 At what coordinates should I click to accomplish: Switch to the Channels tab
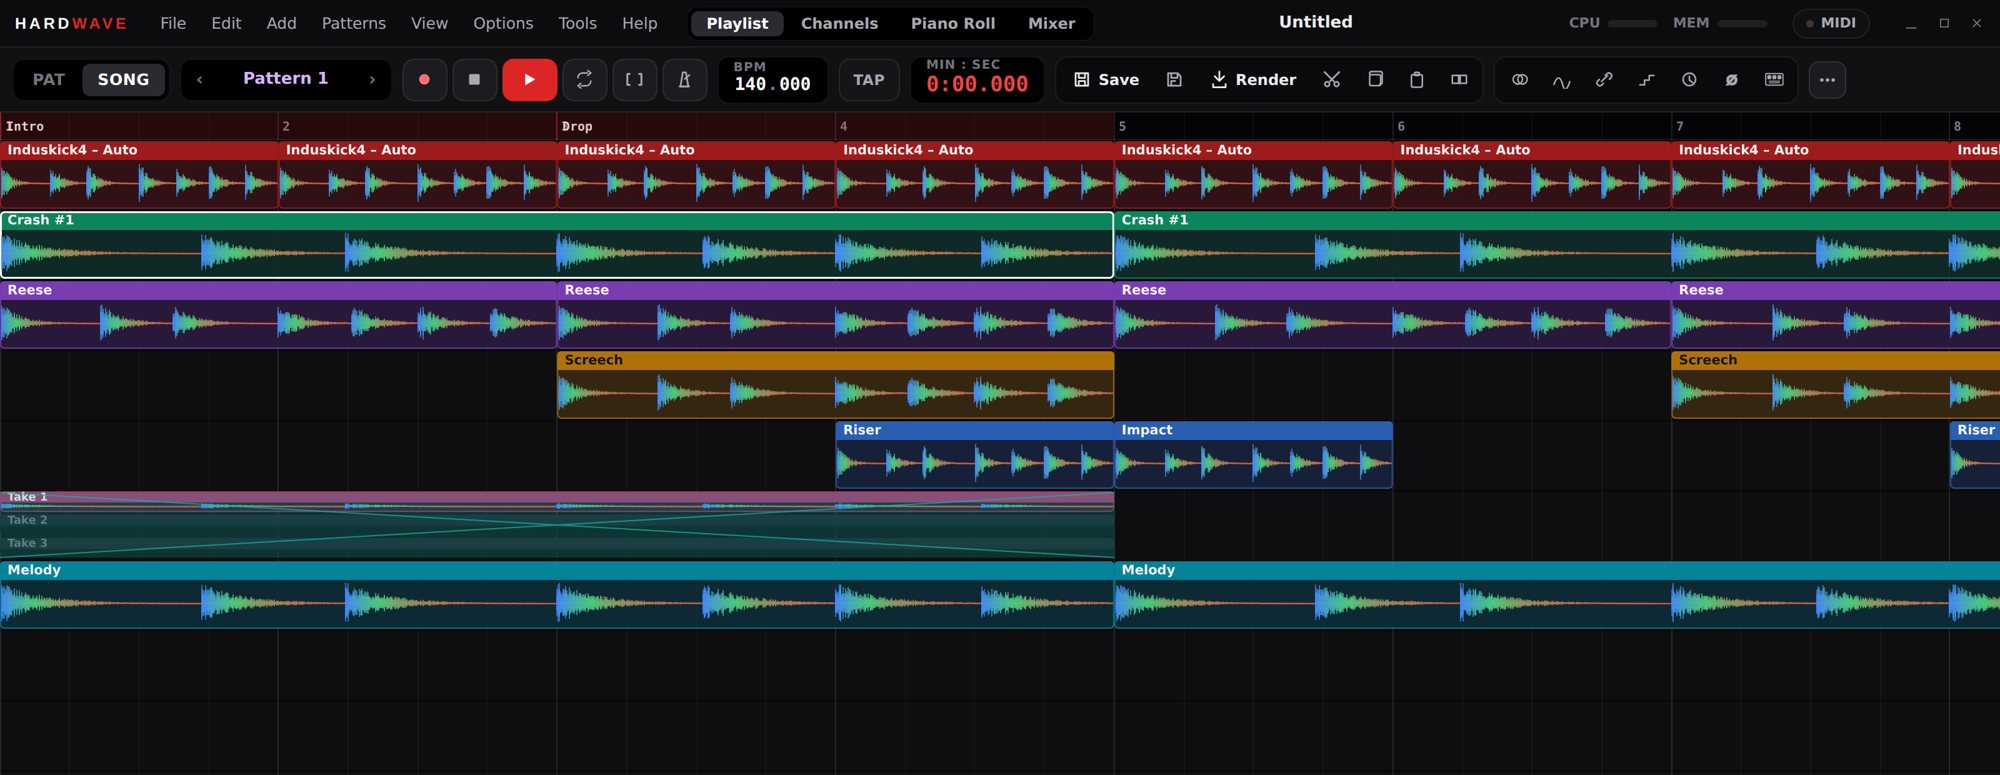coord(839,23)
